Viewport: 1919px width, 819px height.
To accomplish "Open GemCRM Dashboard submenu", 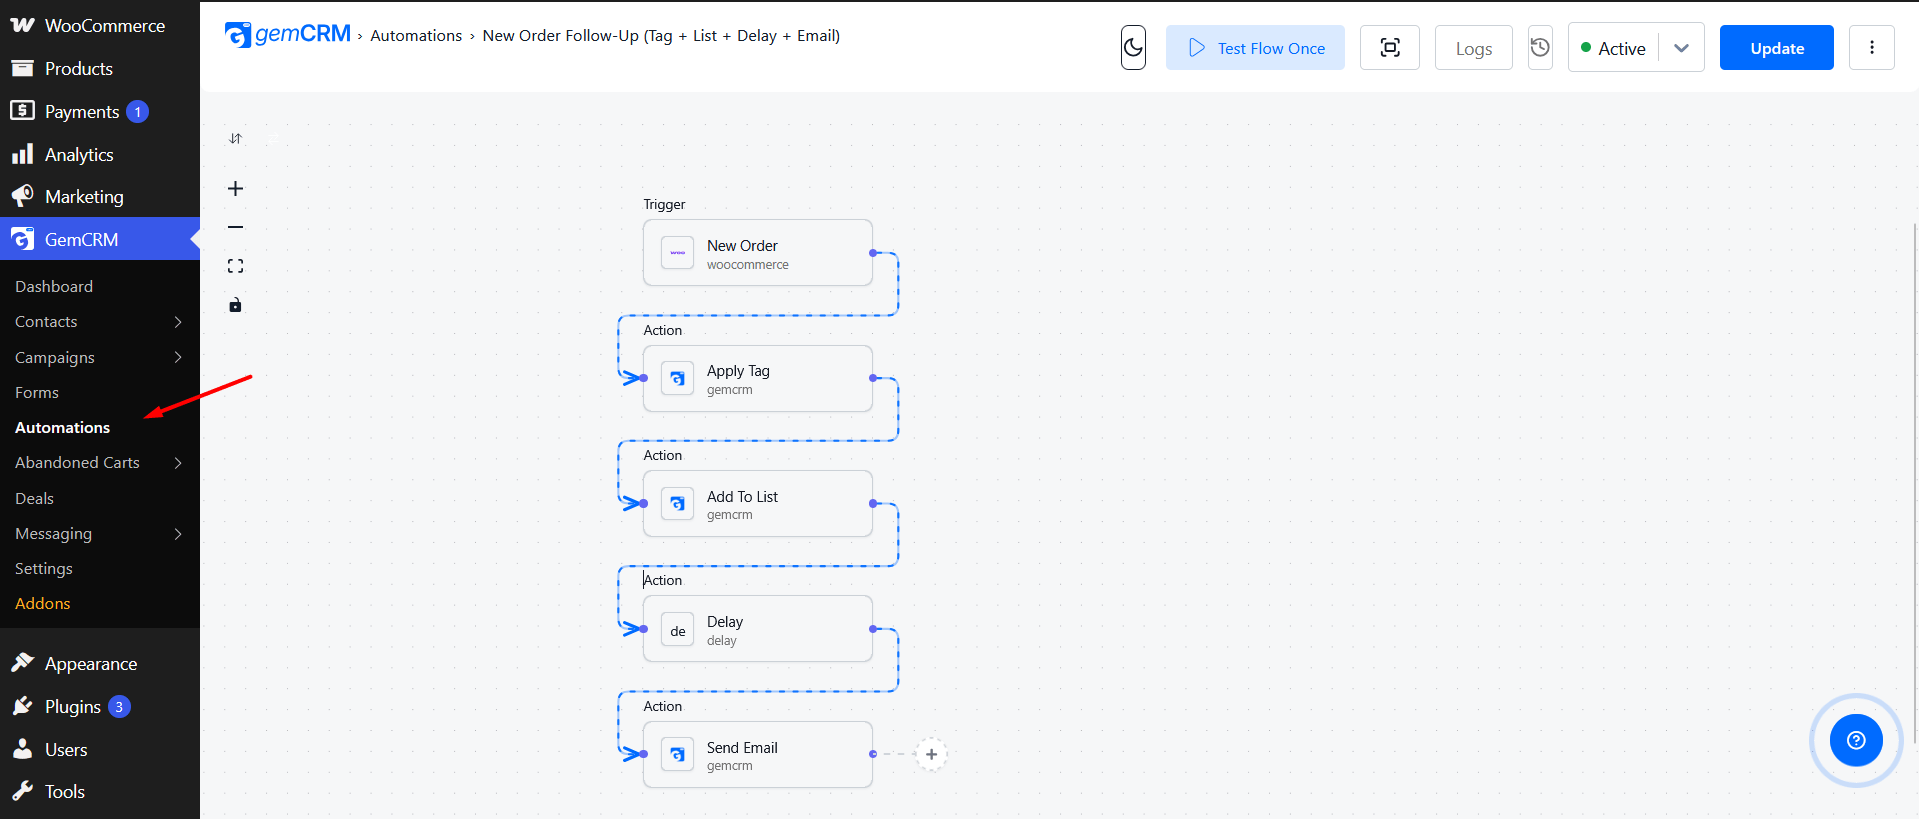I will 54,287.
